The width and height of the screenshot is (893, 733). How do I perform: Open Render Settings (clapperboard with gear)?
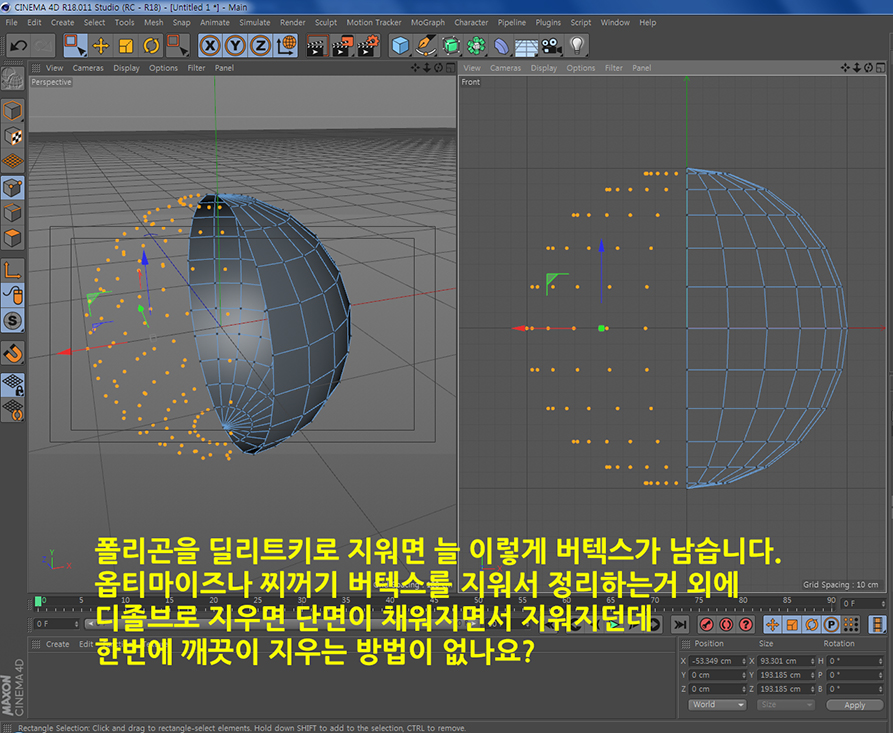click(368, 46)
